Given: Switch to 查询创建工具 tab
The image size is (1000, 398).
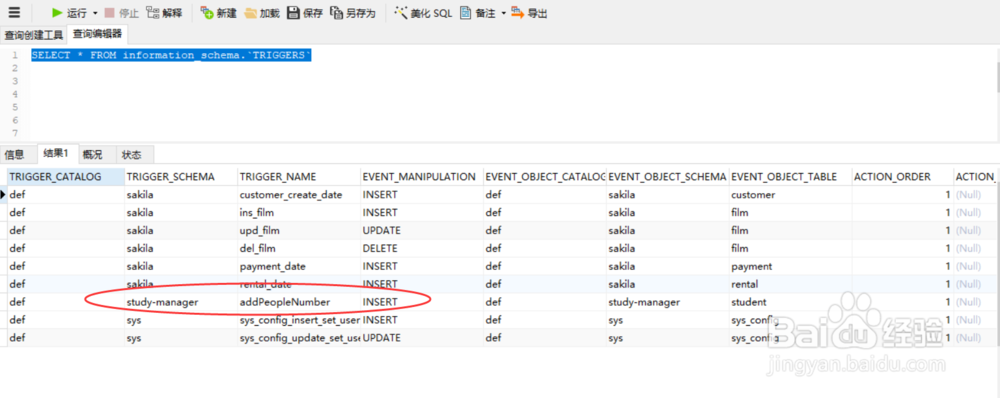Looking at the screenshot, I should pyautogui.click(x=34, y=34).
